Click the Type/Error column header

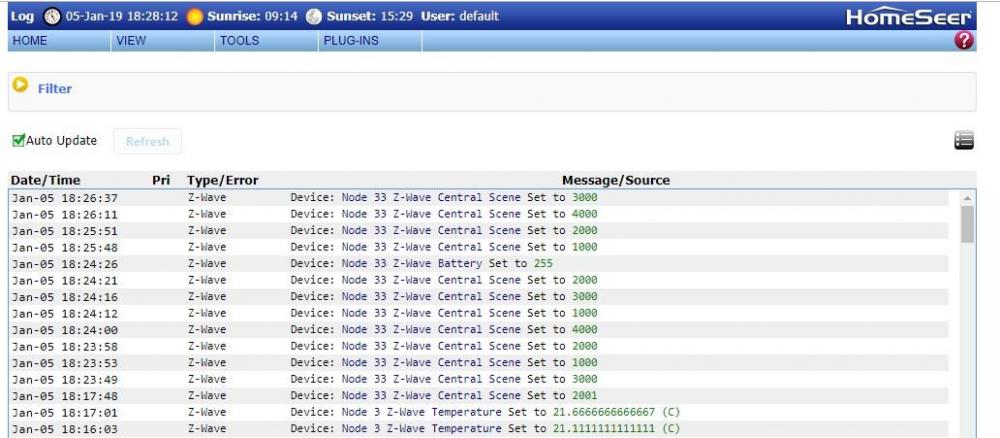(222, 180)
